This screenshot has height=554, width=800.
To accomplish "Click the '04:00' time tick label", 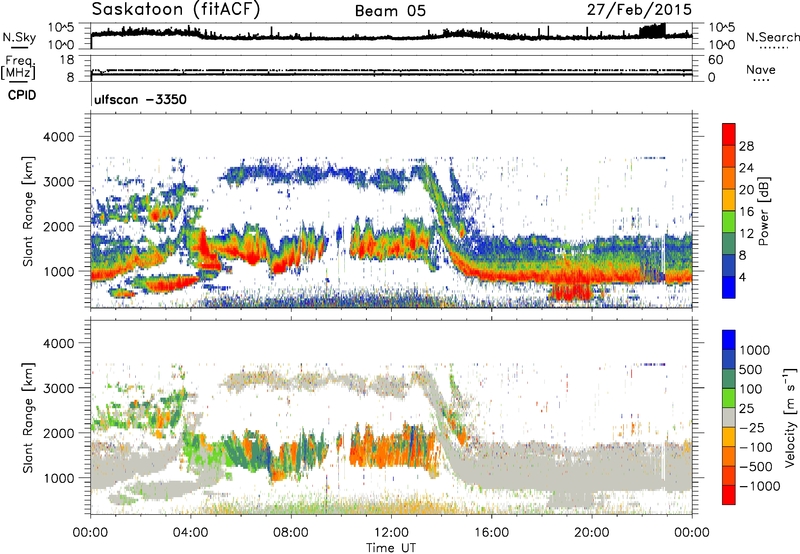I will [190, 533].
